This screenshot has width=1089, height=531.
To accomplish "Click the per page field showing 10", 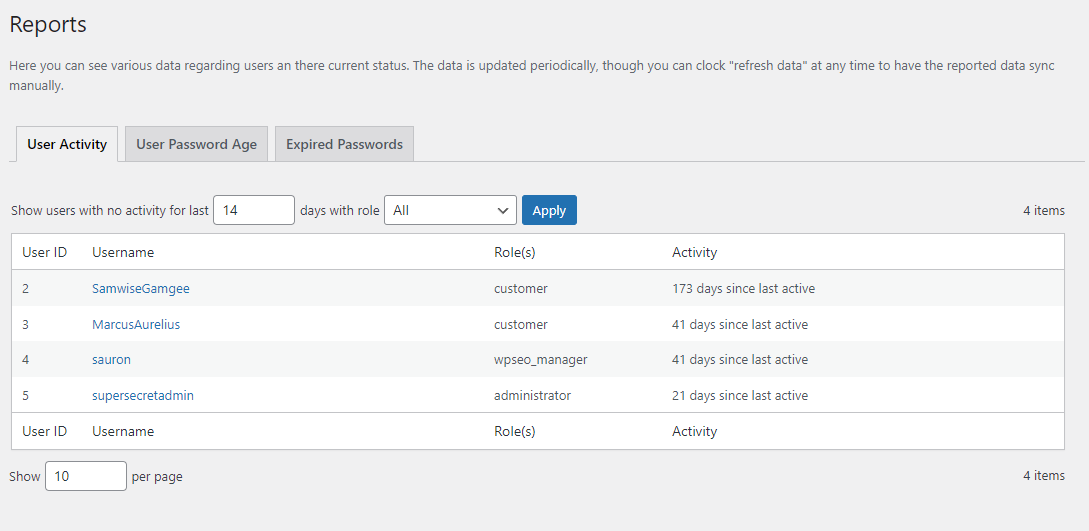I will point(86,476).
